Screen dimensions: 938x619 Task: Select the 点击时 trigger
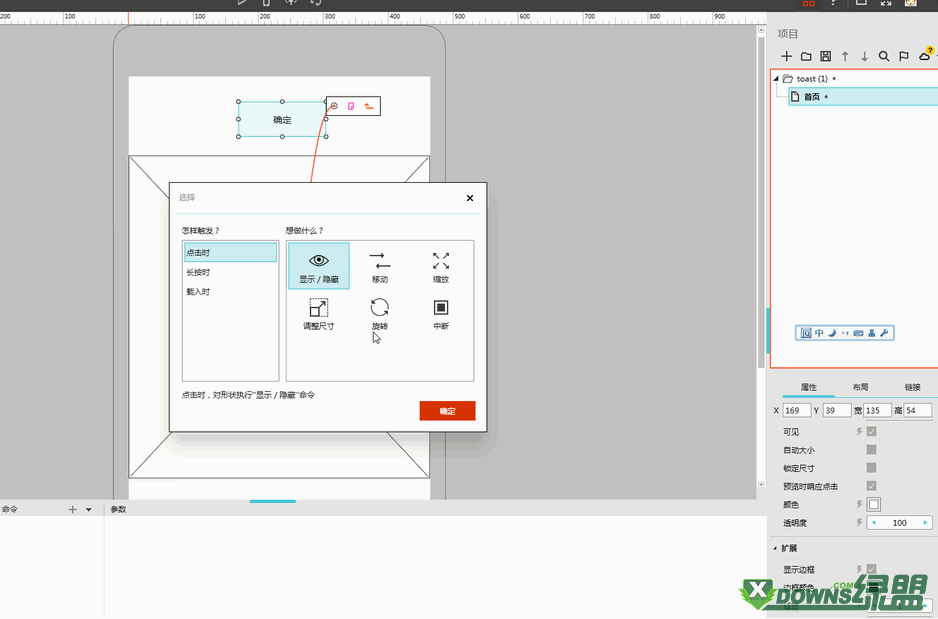[230, 252]
